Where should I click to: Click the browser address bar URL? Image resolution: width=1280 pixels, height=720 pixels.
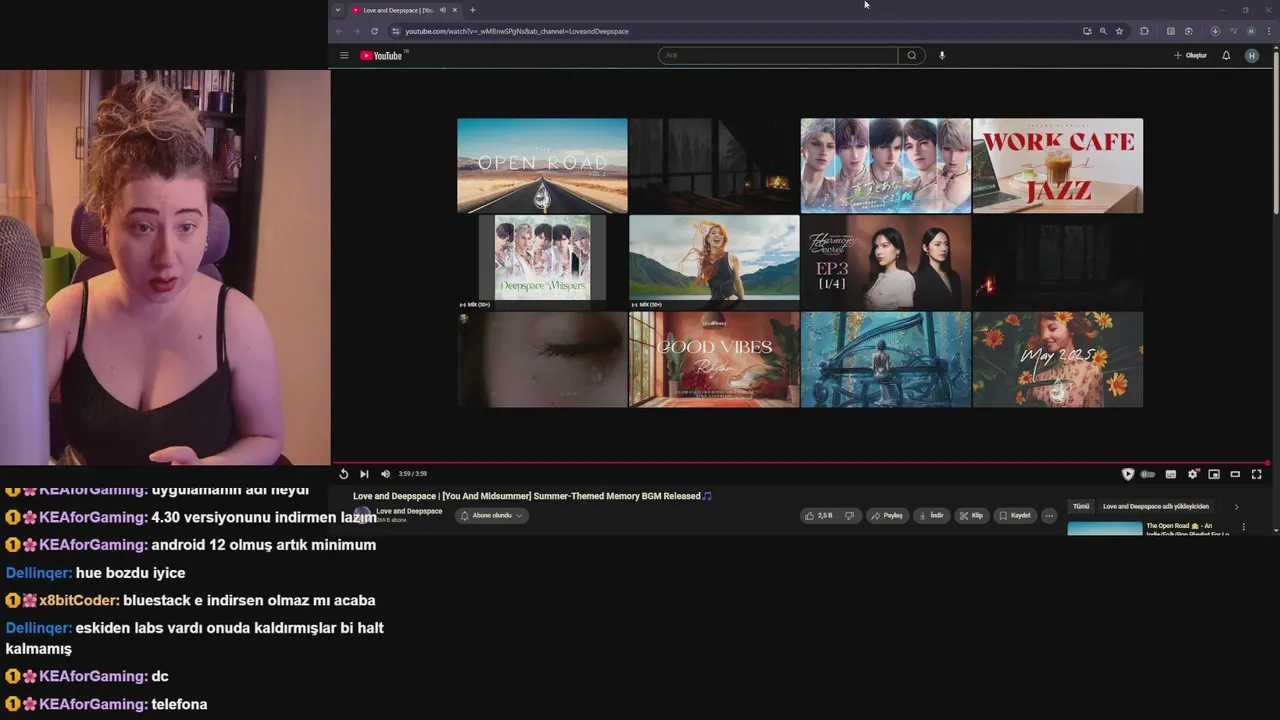point(517,31)
